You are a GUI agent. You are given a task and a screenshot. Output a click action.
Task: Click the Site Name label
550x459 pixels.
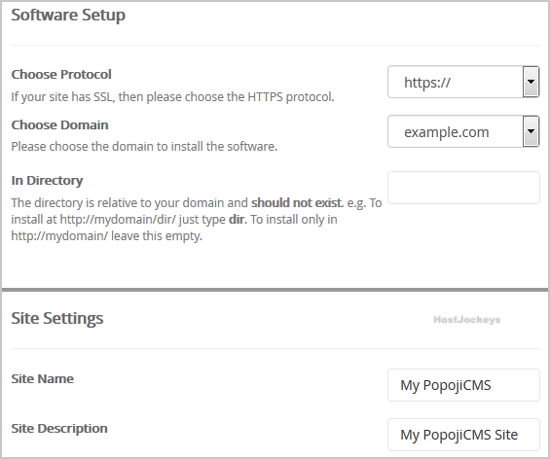(x=42, y=379)
